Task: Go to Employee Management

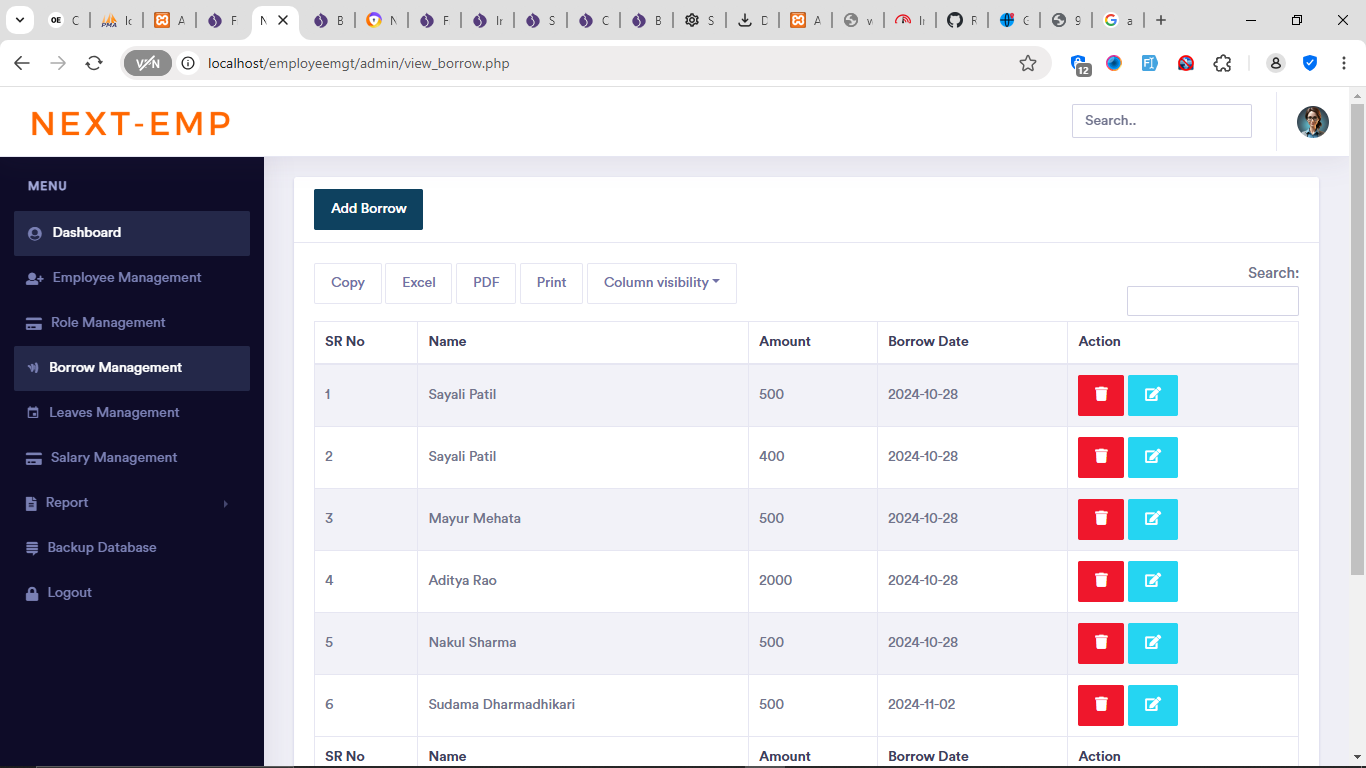Action: (127, 278)
